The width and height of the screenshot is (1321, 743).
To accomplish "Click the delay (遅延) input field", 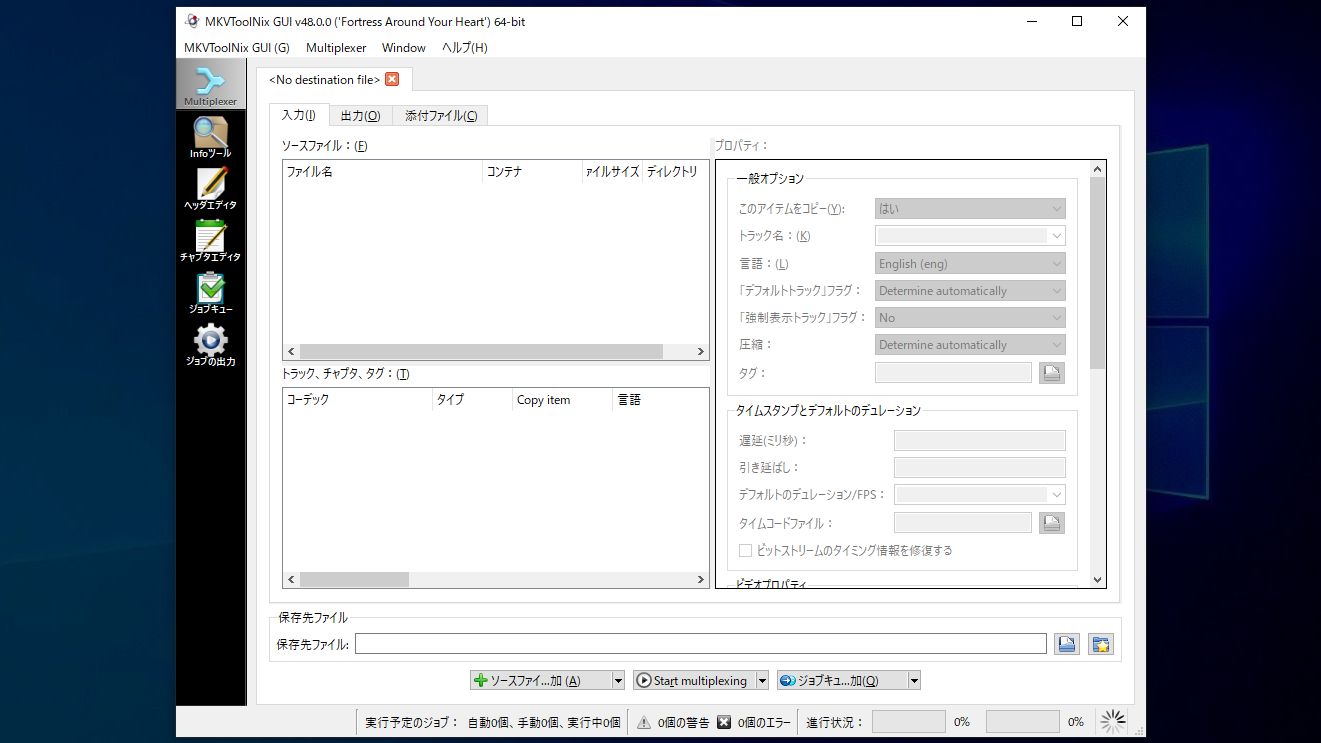I will click(x=980, y=441).
